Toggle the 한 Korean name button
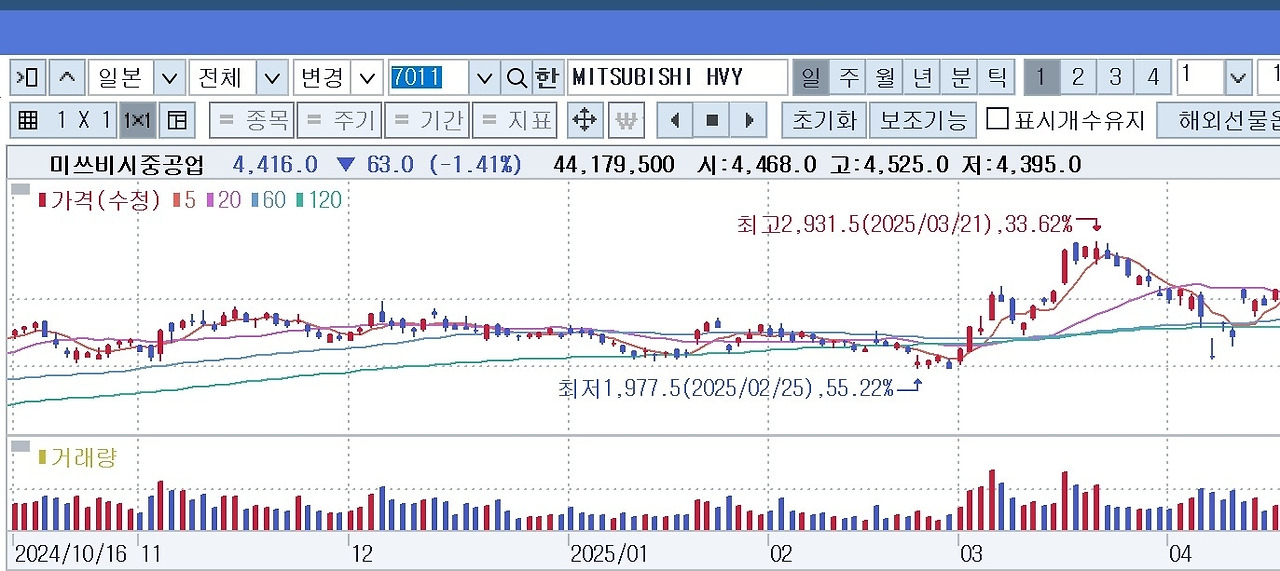The height and width of the screenshot is (571, 1280). click(x=546, y=77)
